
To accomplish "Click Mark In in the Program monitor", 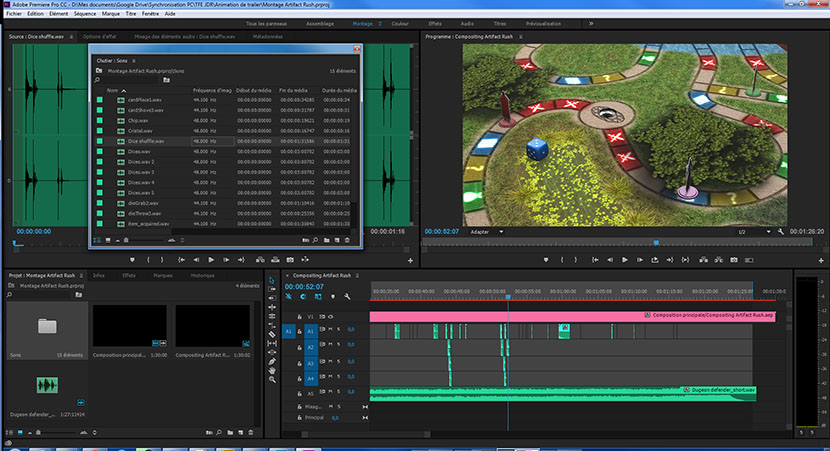I will click(x=562, y=260).
